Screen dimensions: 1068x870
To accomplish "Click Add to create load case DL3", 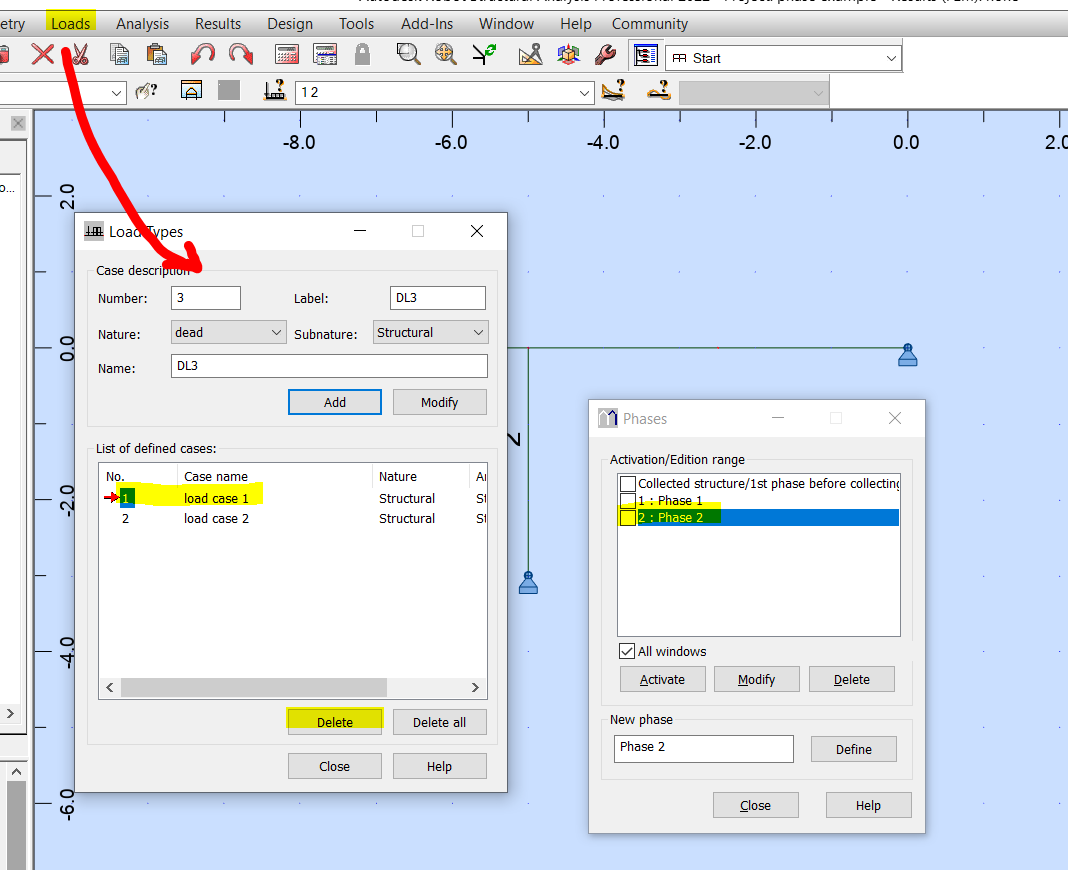I will coord(334,401).
